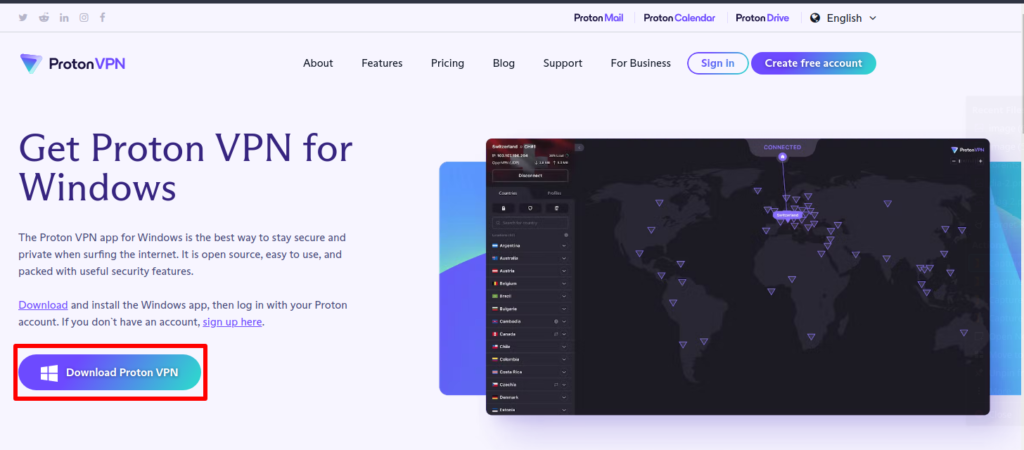The width and height of the screenshot is (1024, 450).
Task: Open the English language dropdown
Action: pyautogui.click(x=844, y=18)
